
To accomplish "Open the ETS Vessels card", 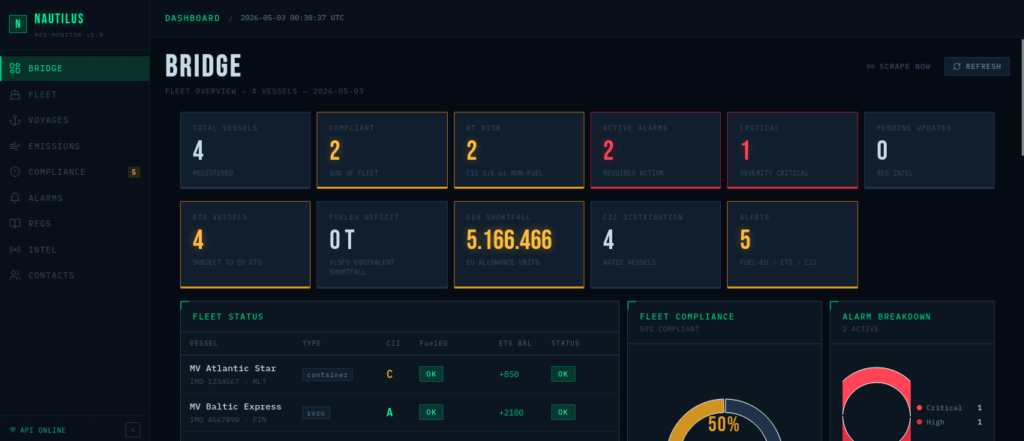I will click(246, 244).
